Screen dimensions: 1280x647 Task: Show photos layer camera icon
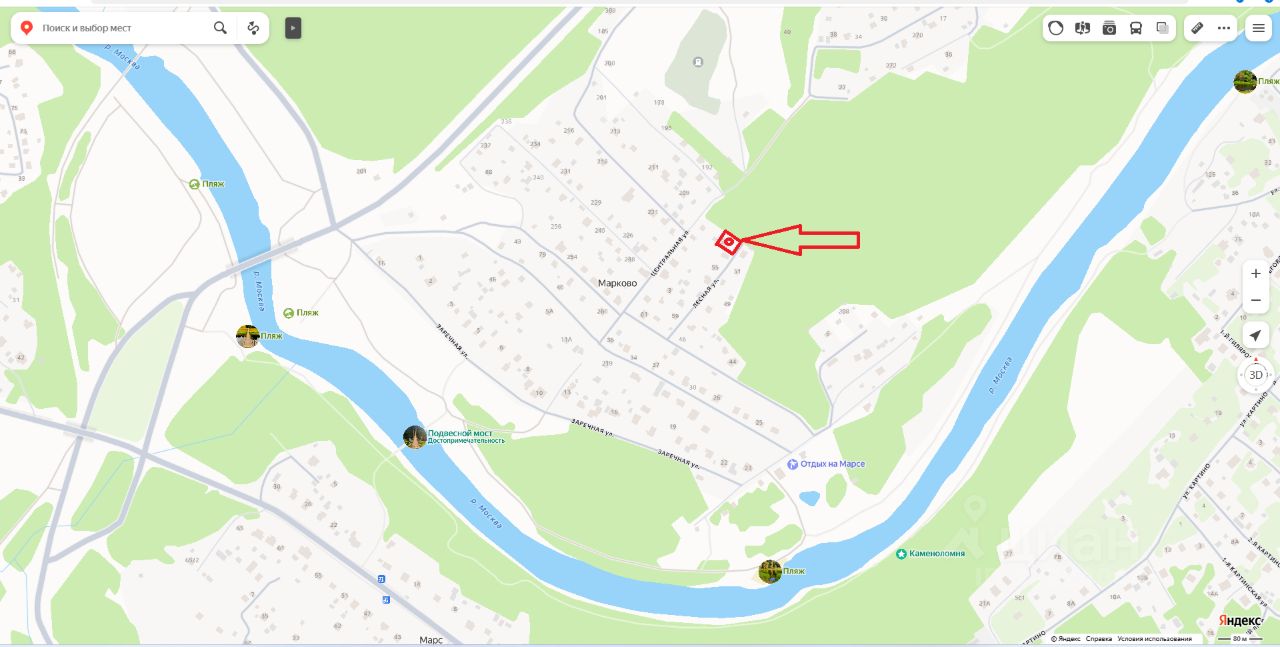pyautogui.click(x=1109, y=28)
